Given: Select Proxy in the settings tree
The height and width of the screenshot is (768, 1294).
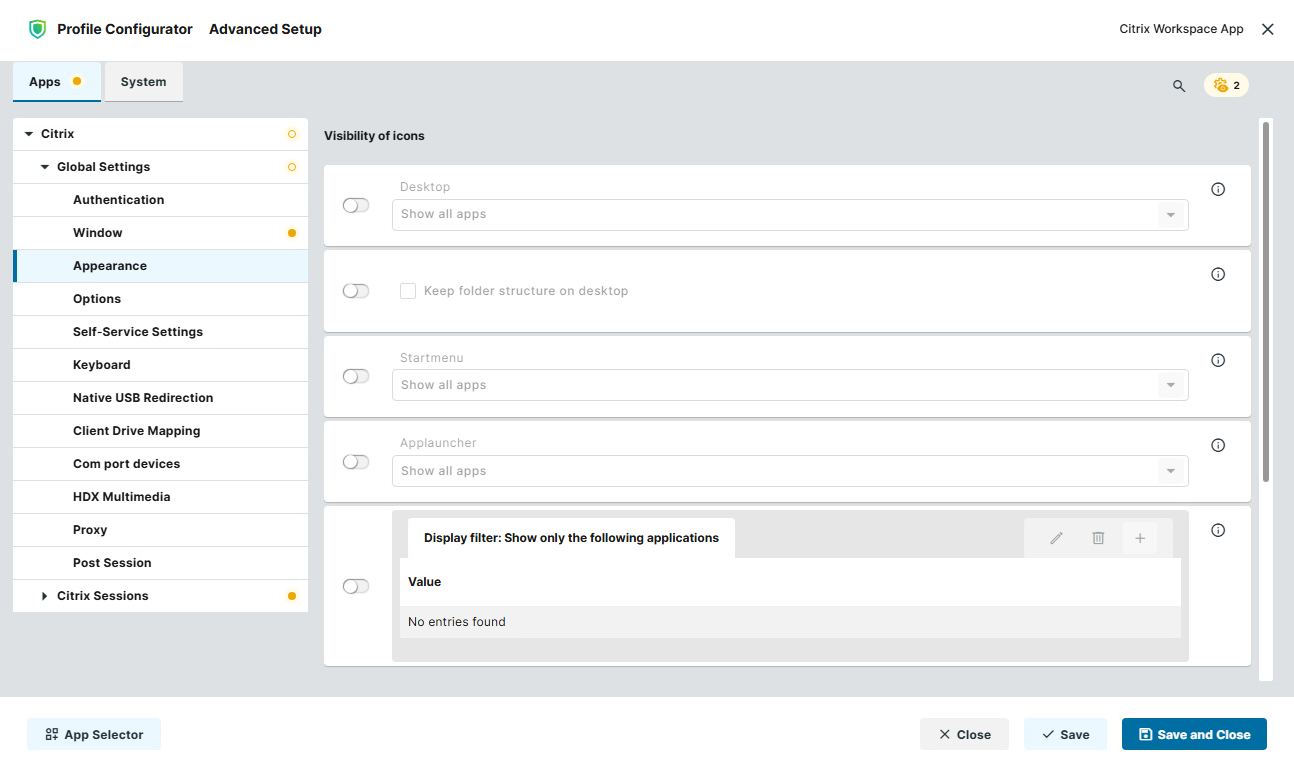Looking at the screenshot, I should (x=160, y=530).
